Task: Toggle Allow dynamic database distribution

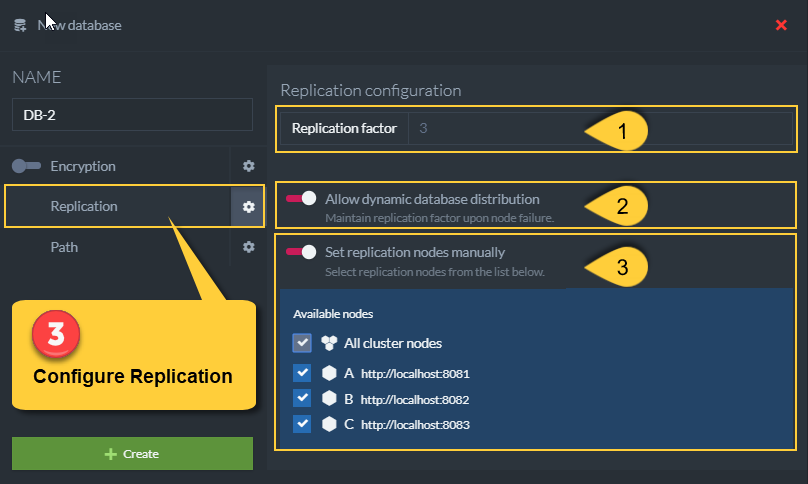Action: click(x=301, y=198)
